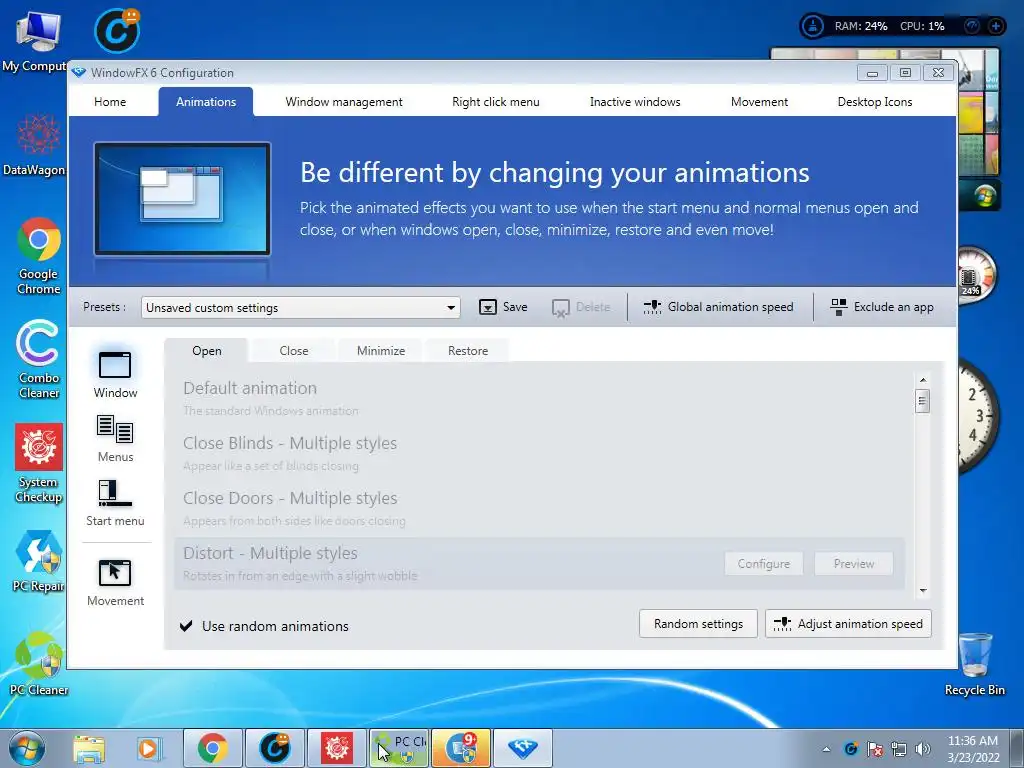Viewport: 1024px width, 768px height.
Task: Select the Start menu animations icon
Action: pyautogui.click(x=115, y=493)
